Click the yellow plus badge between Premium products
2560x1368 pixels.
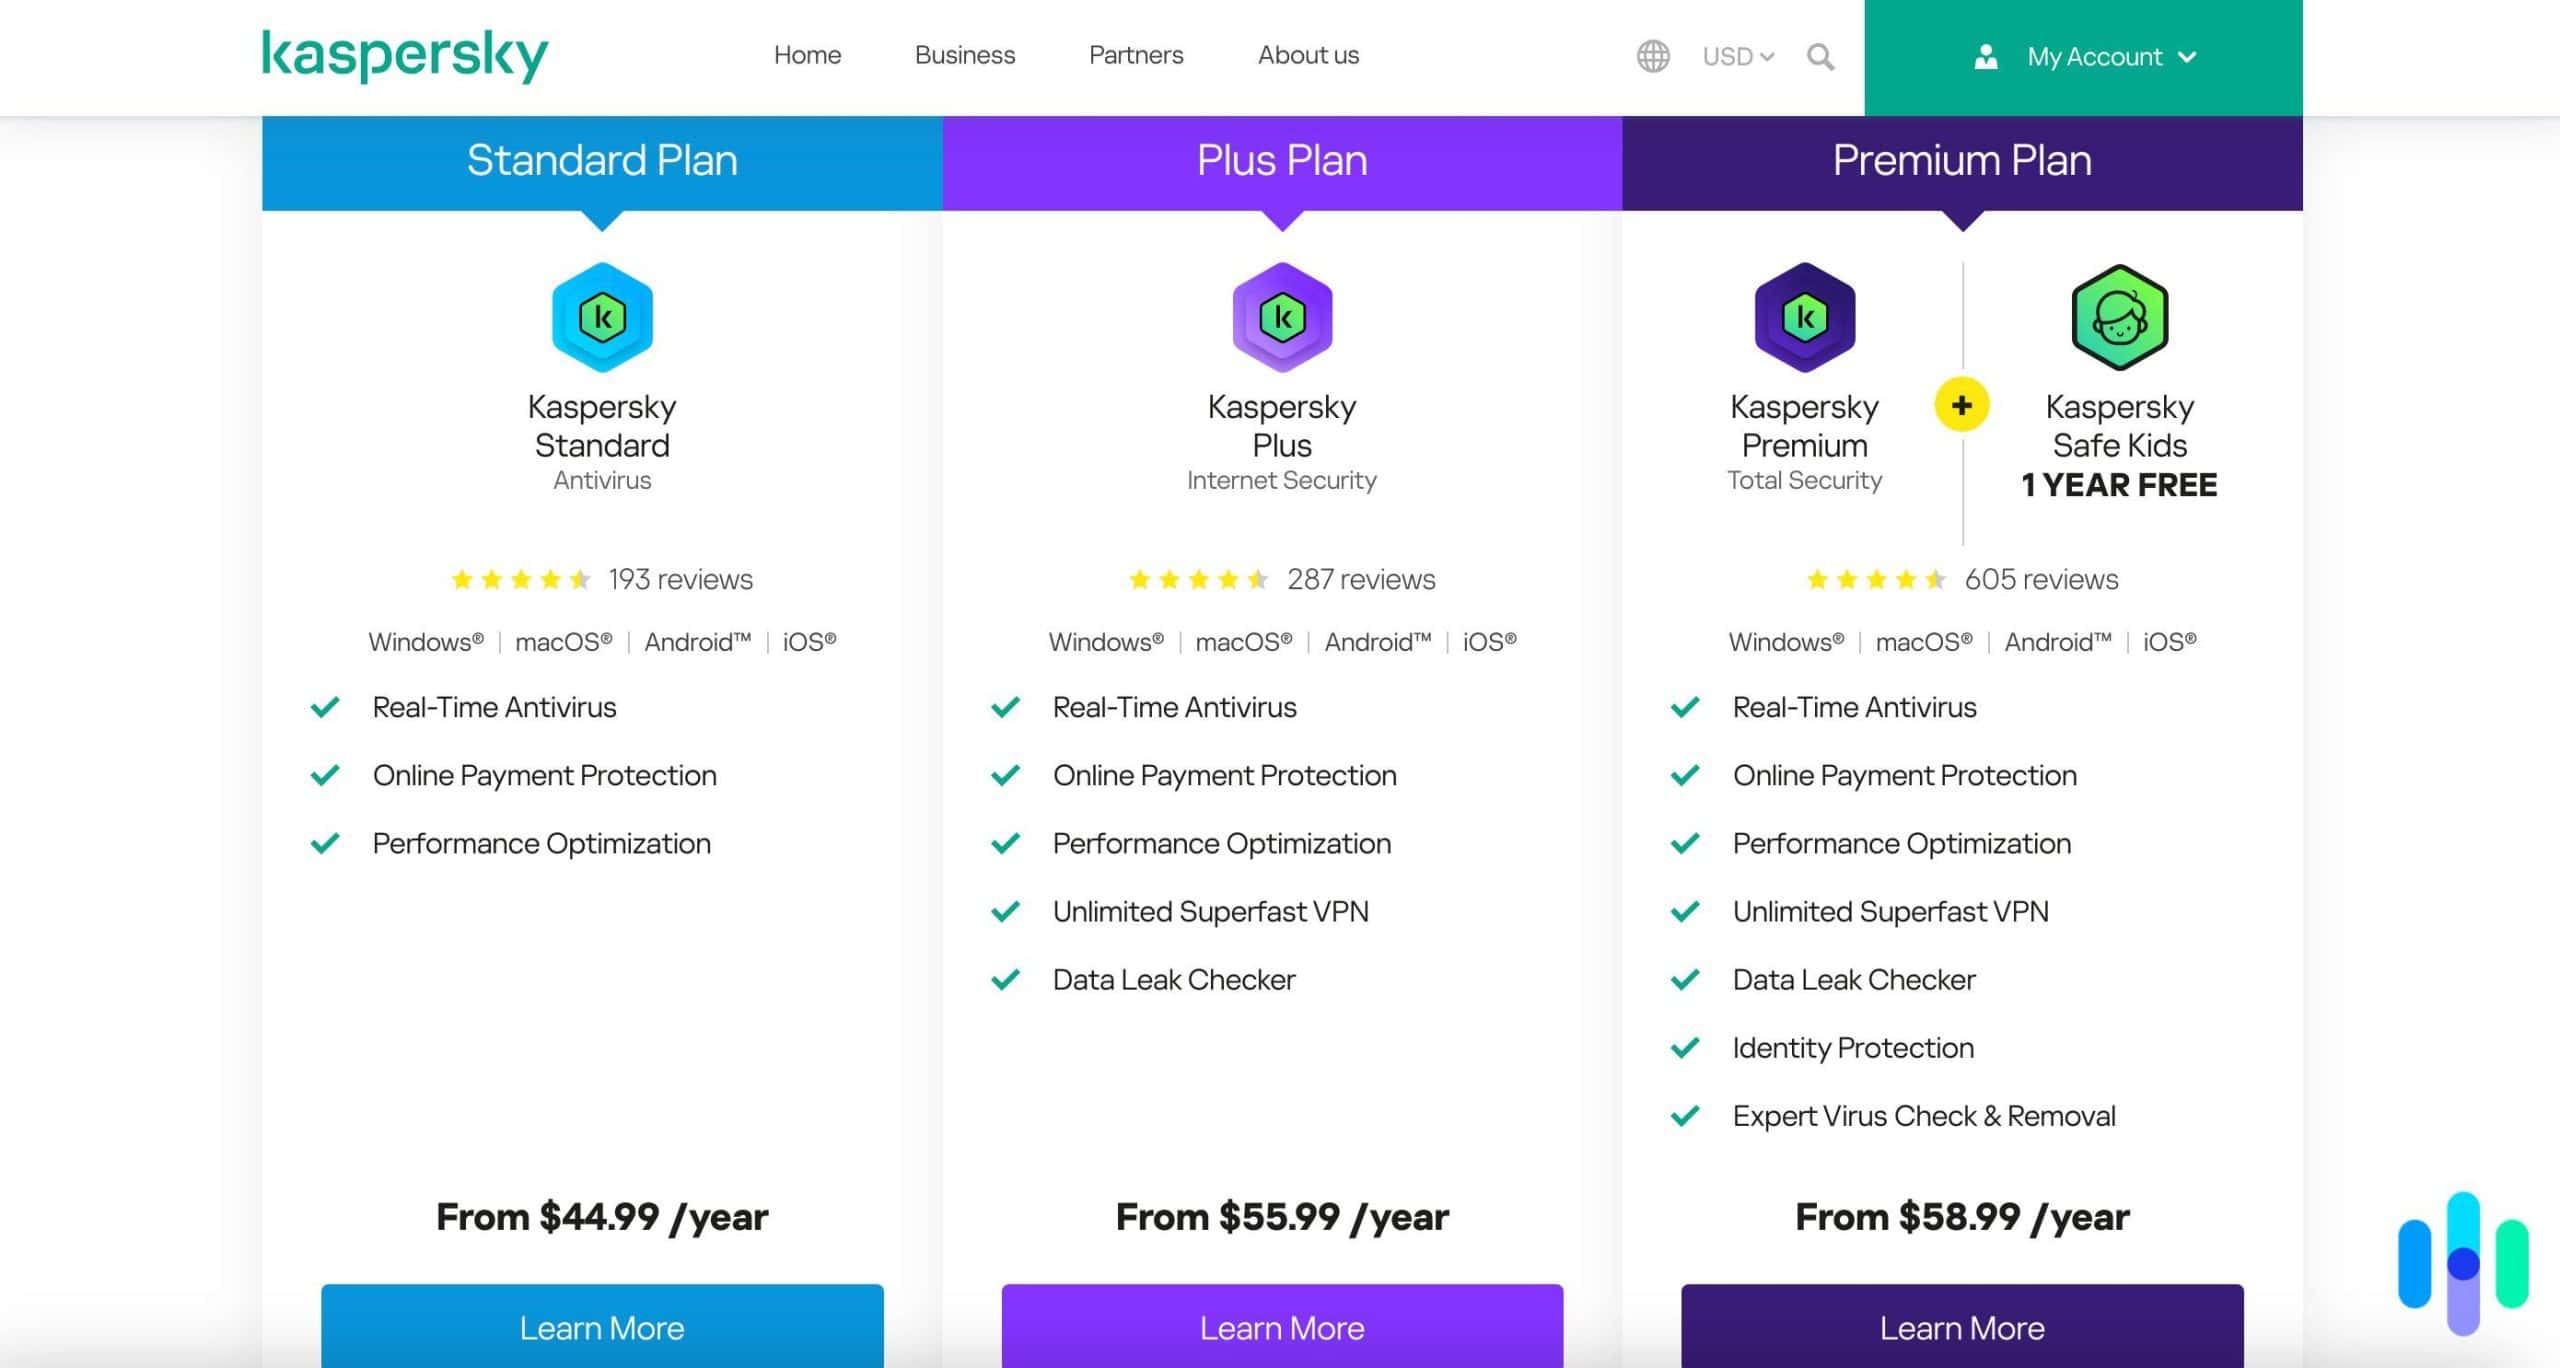point(1961,405)
